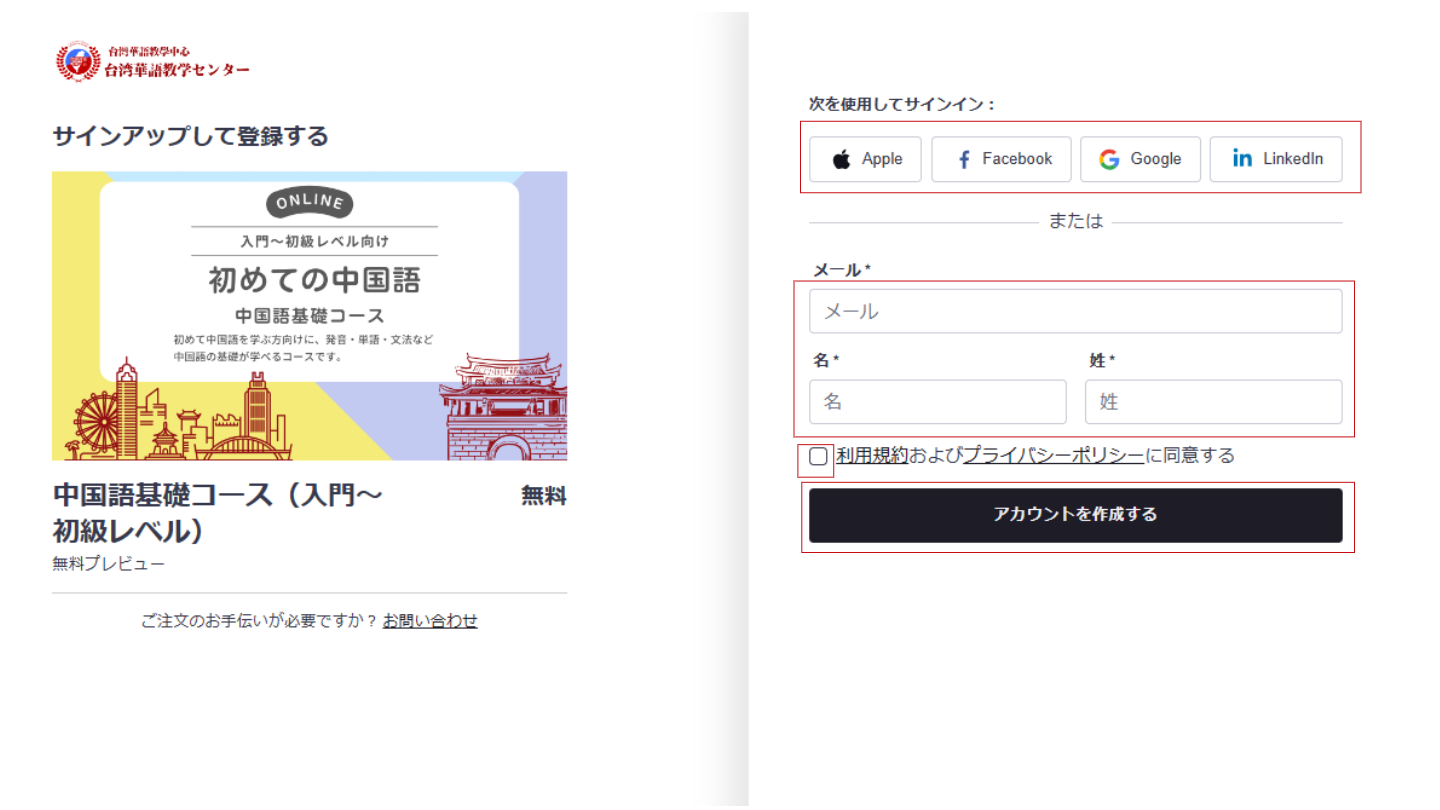
Task: Click the 初めての中国語 course banner image
Action: click(309, 315)
